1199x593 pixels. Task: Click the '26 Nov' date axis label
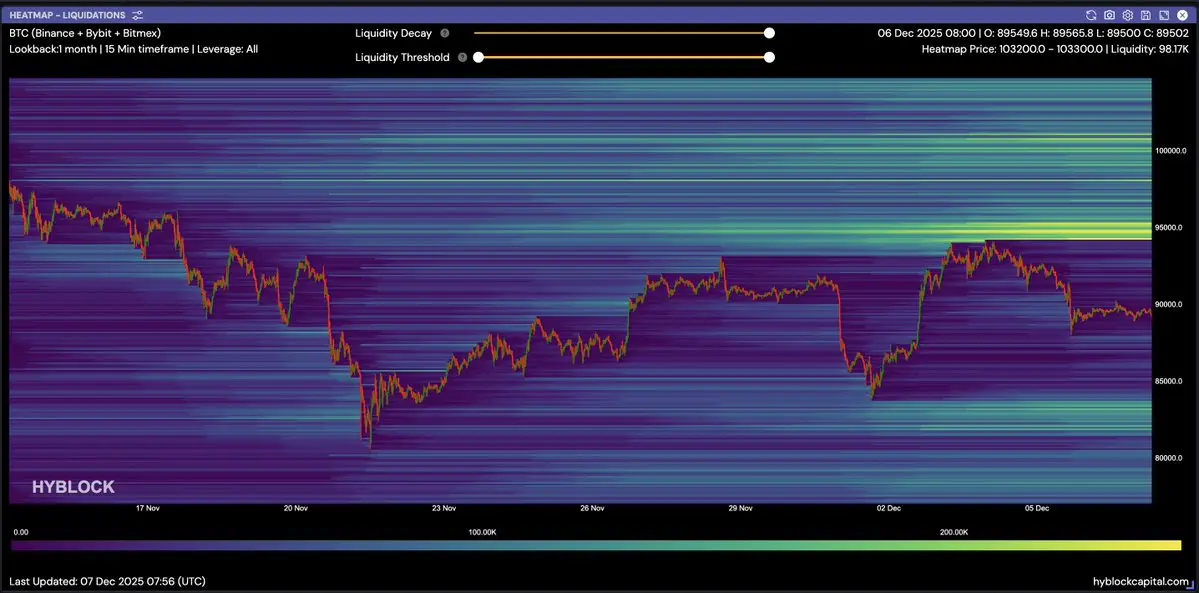(x=592, y=508)
